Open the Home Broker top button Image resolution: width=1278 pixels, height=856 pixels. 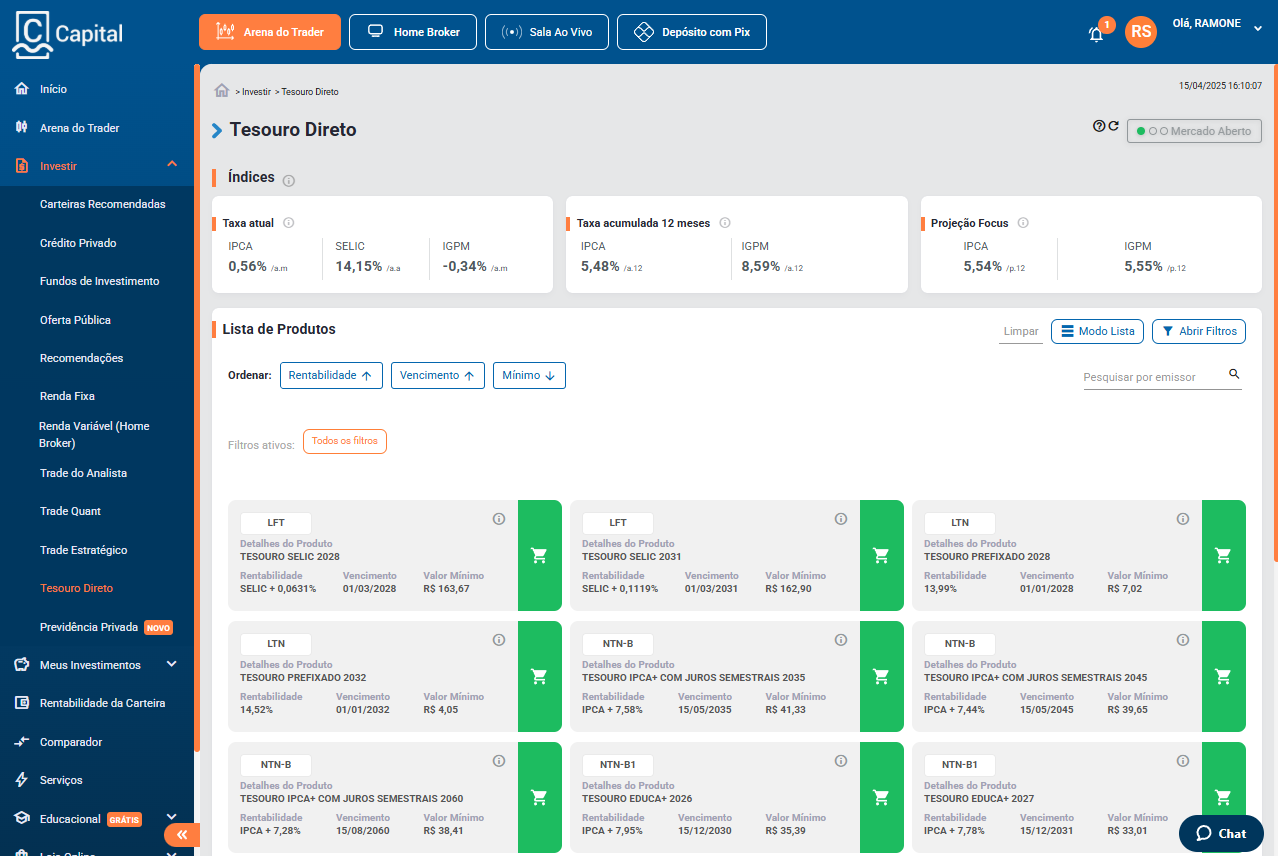(413, 32)
